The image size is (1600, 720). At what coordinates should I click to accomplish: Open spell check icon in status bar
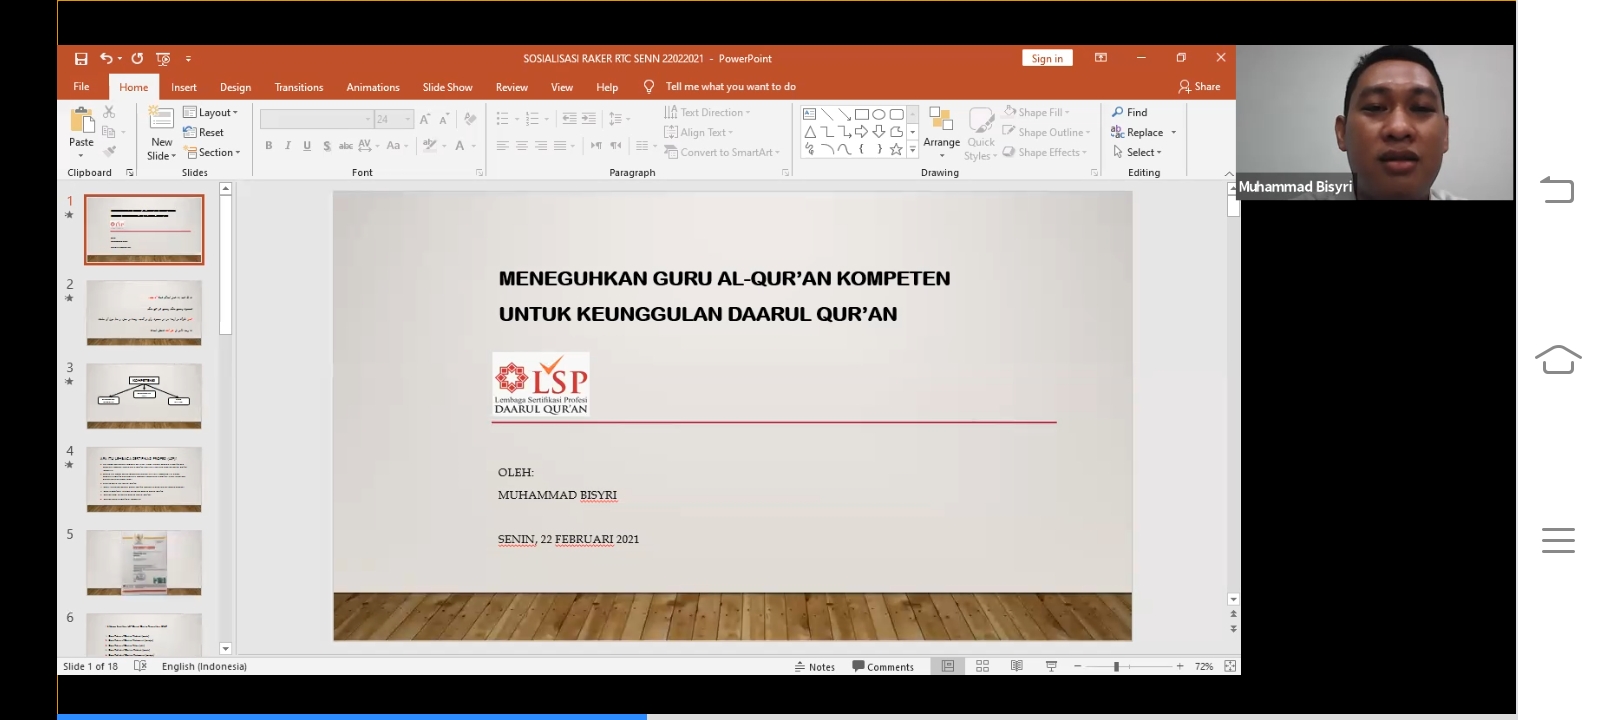pyautogui.click(x=140, y=666)
